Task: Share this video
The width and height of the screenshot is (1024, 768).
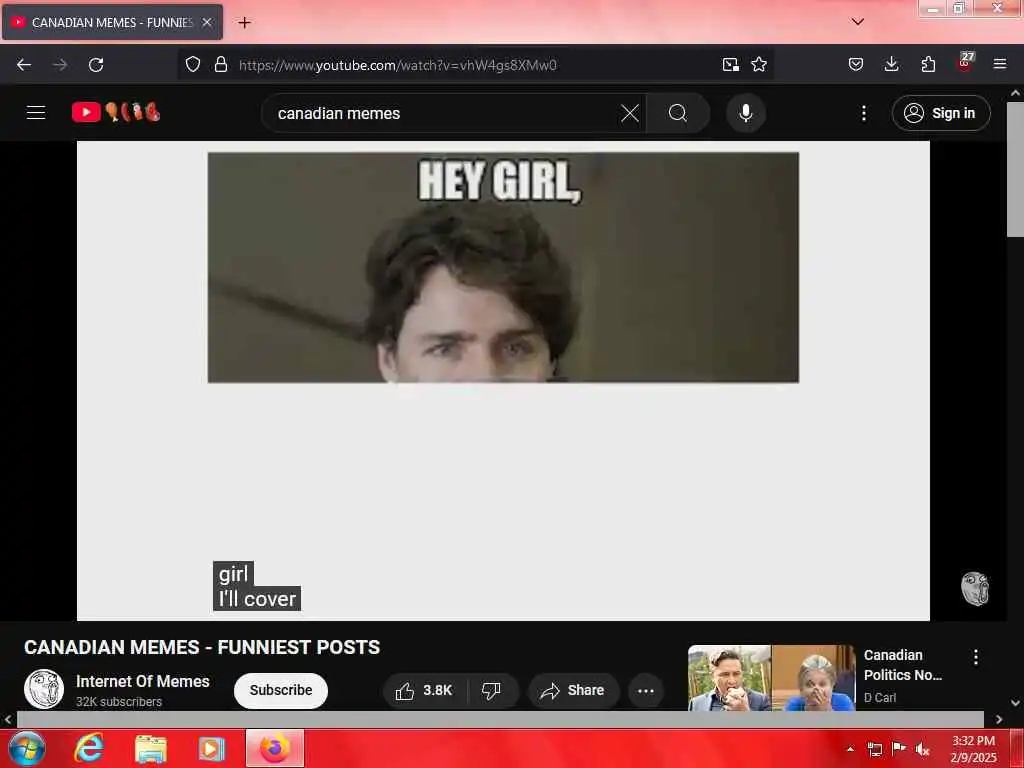Action: point(573,690)
